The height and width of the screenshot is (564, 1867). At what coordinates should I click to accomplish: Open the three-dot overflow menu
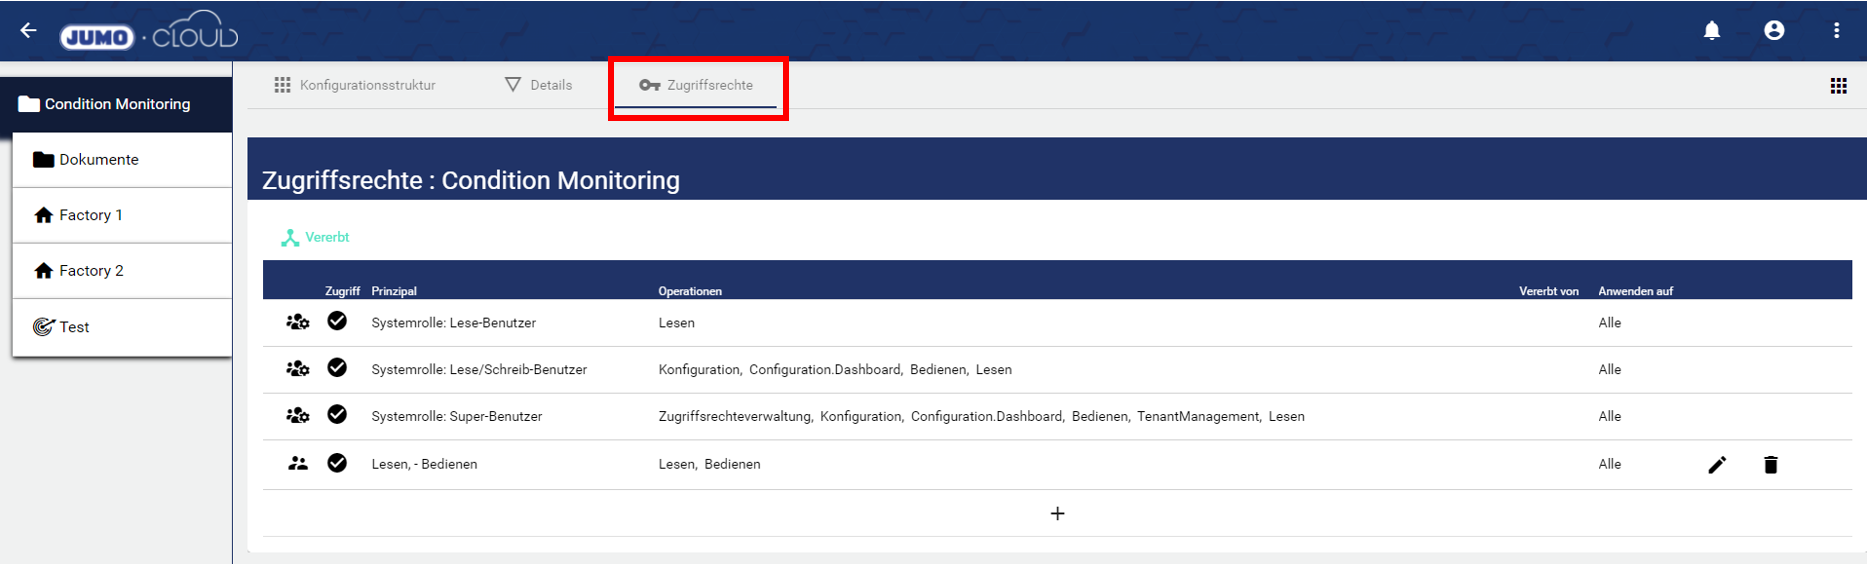(x=1836, y=31)
